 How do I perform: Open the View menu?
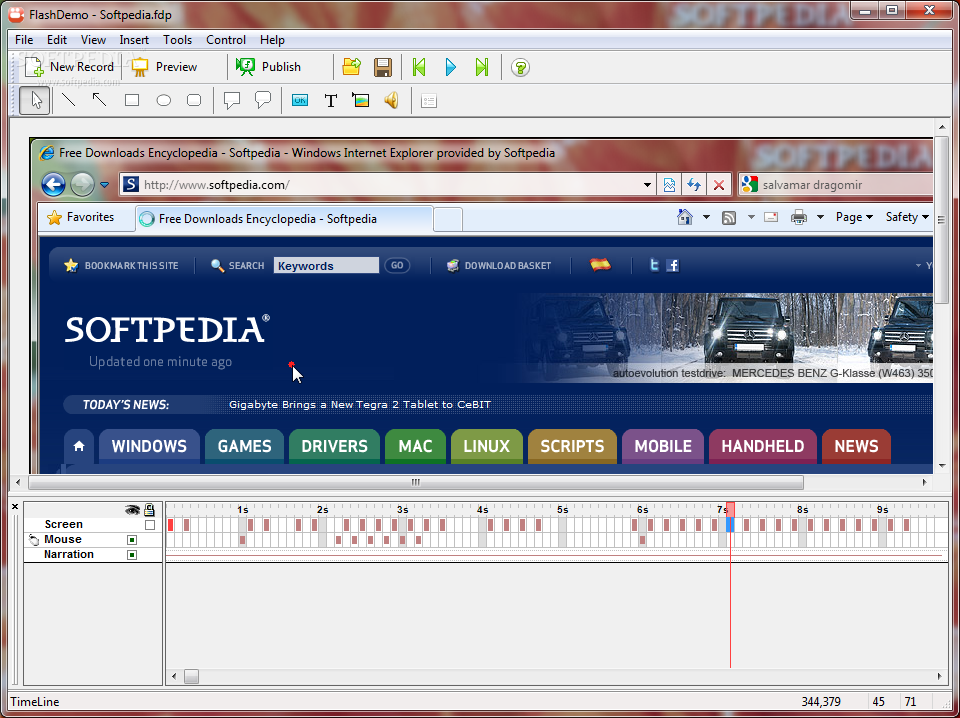(x=93, y=40)
